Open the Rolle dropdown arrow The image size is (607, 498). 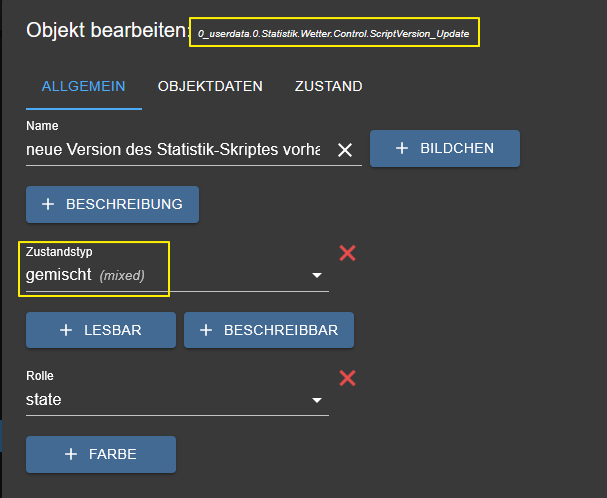(x=316, y=401)
